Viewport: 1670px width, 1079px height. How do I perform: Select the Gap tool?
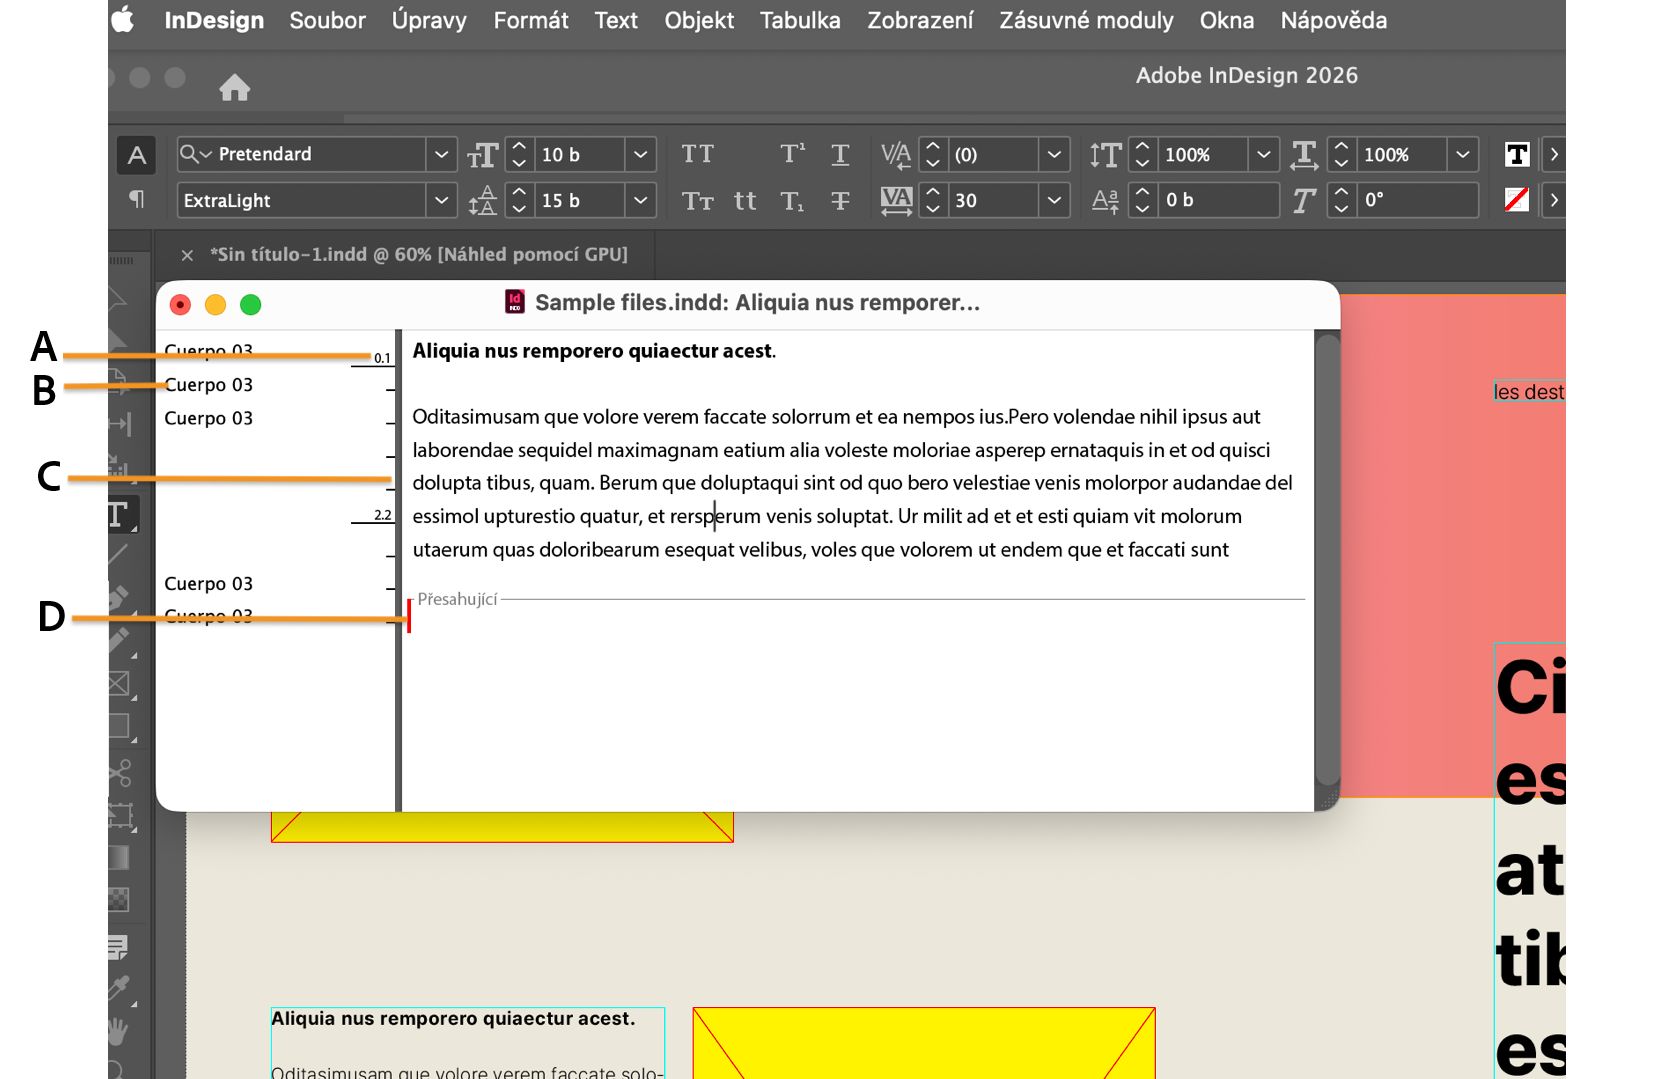[x=120, y=424]
